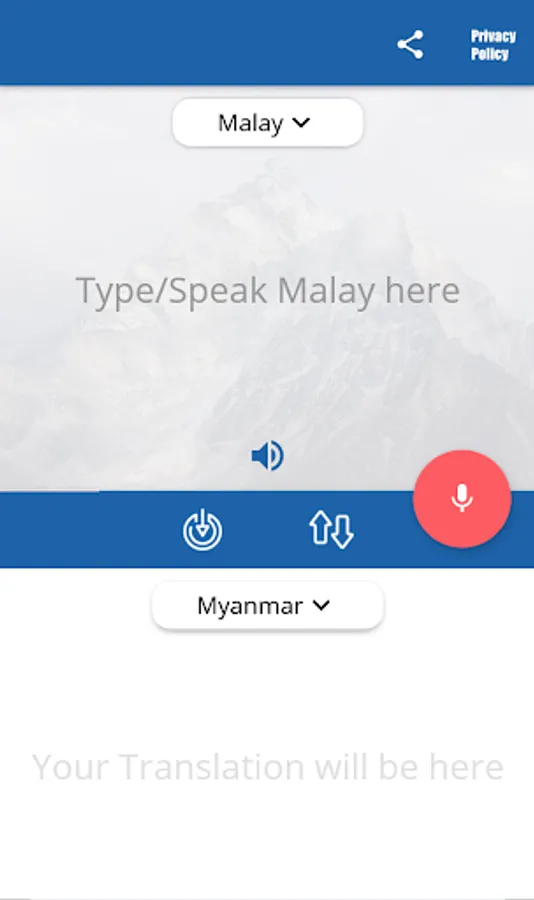Tap the word Myanmar in language selector

[250, 606]
